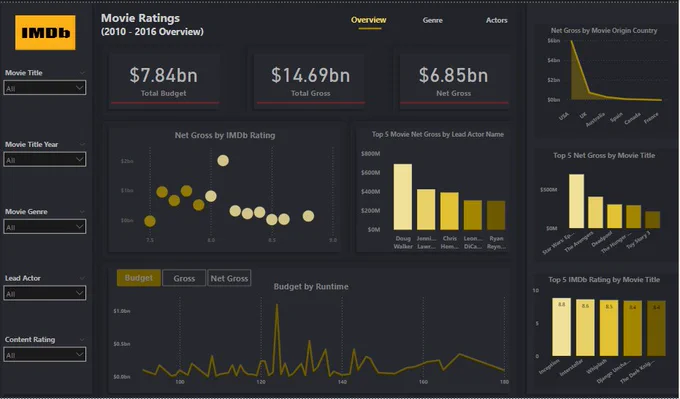This screenshot has height=399, width=680.
Task: Collapse the Lead Actor slicer chevron
Action: 82,278
